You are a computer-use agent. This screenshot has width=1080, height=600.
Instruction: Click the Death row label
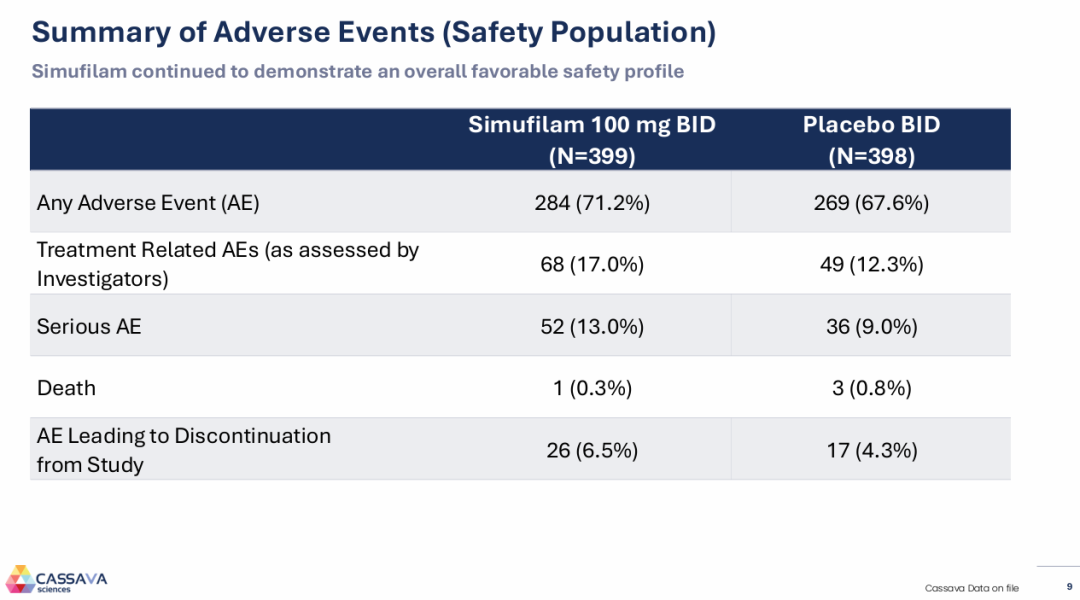66,388
